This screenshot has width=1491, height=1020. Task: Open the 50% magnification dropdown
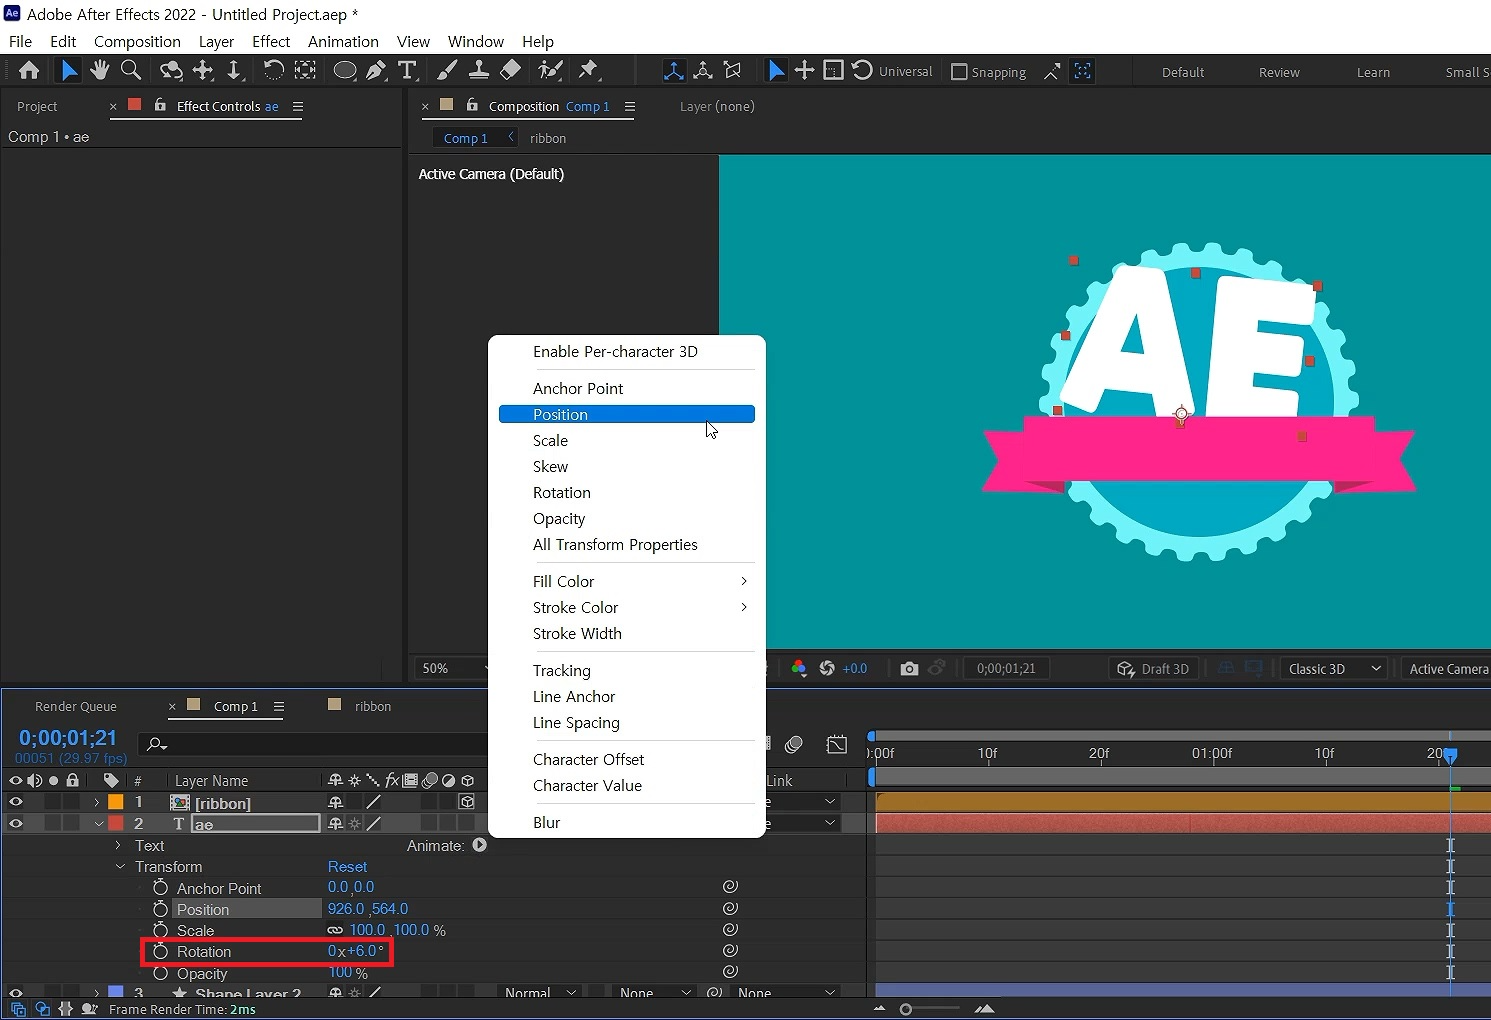[x=453, y=668]
